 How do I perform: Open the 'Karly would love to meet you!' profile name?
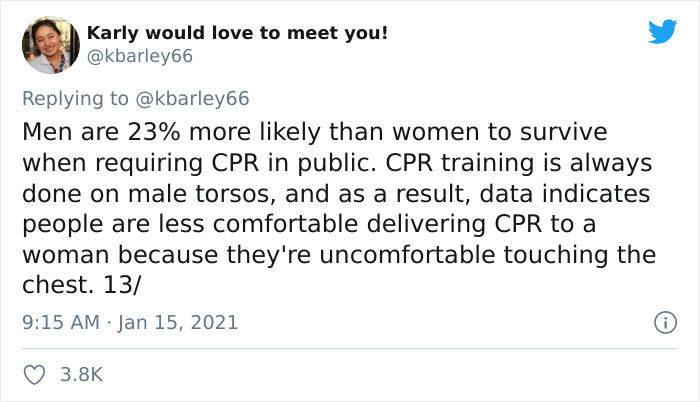[x=237, y=33]
